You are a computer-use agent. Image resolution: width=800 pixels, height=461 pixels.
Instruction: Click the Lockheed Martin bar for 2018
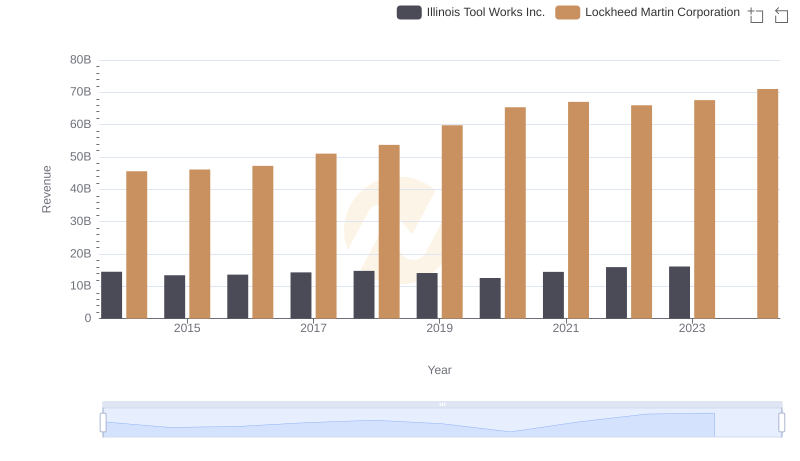pyautogui.click(x=389, y=232)
